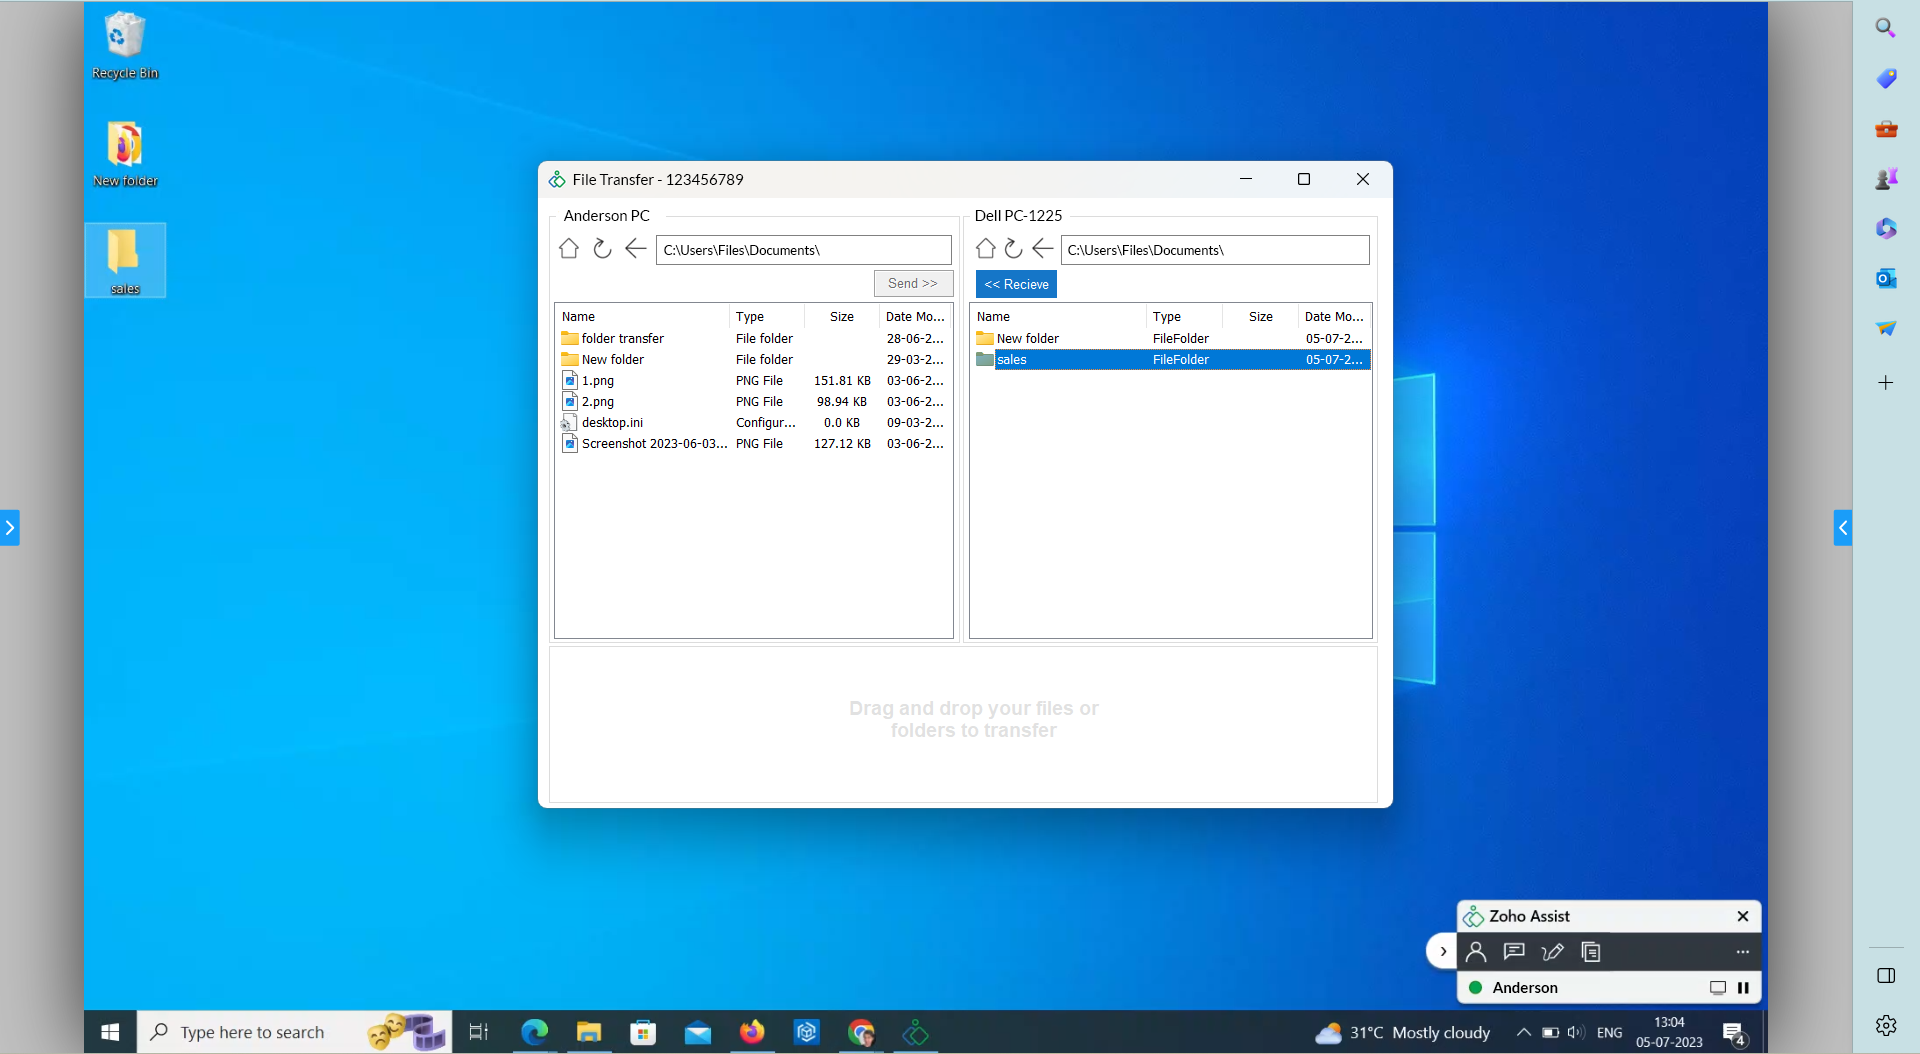Select the sales folder in Dell PC-1225 list
The width and height of the screenshot is (1920, 1054).
coord(1014,359)
